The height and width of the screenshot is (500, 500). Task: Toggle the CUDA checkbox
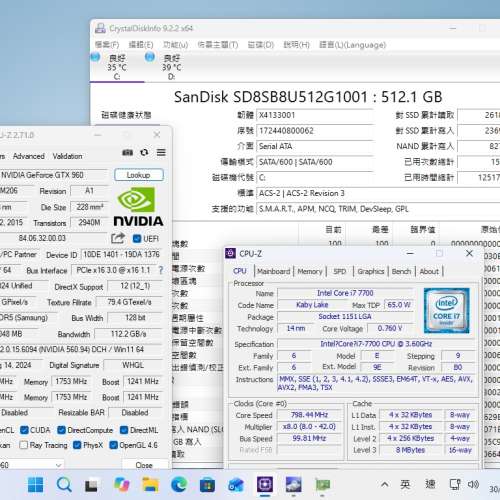24,430
